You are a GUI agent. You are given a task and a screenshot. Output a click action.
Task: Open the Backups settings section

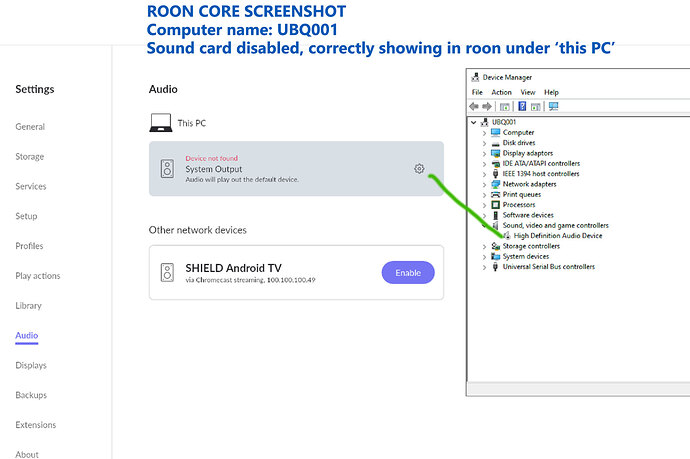pyautogui.click(x=31, y=395)
